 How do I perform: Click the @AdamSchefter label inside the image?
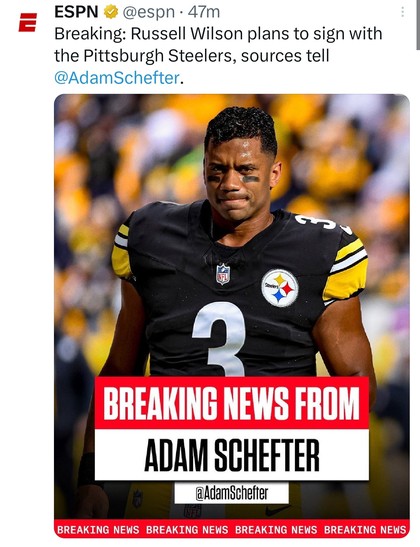[232, 493]
